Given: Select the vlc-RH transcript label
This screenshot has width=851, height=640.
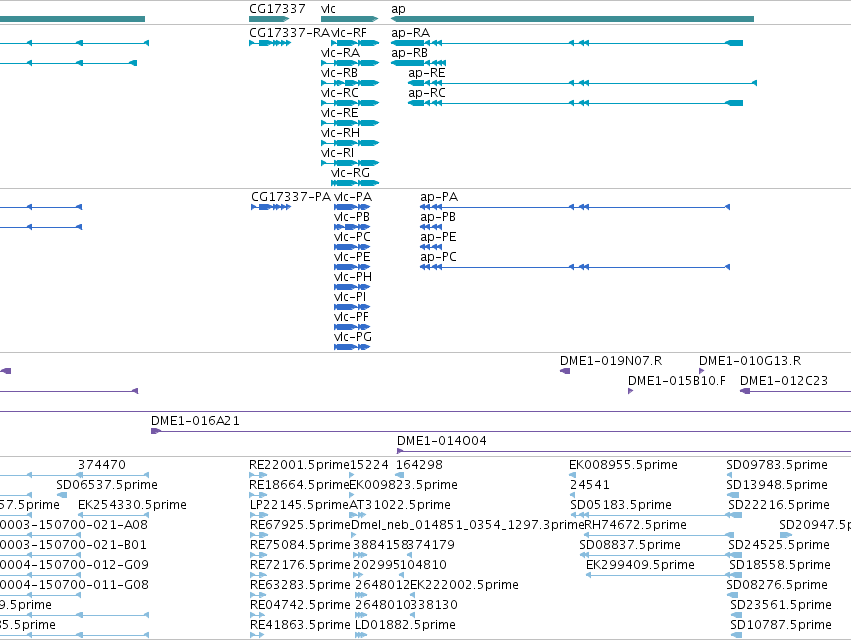Looking at the screenshot, I should click(x=340, y=133).
